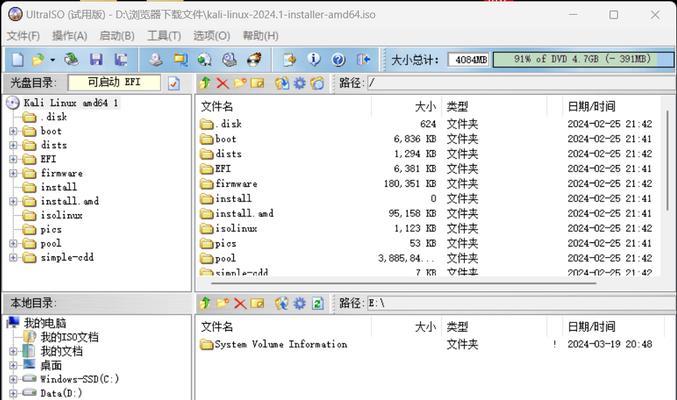
Task: Click the Convert image format icon
Action: pos(204,59)
